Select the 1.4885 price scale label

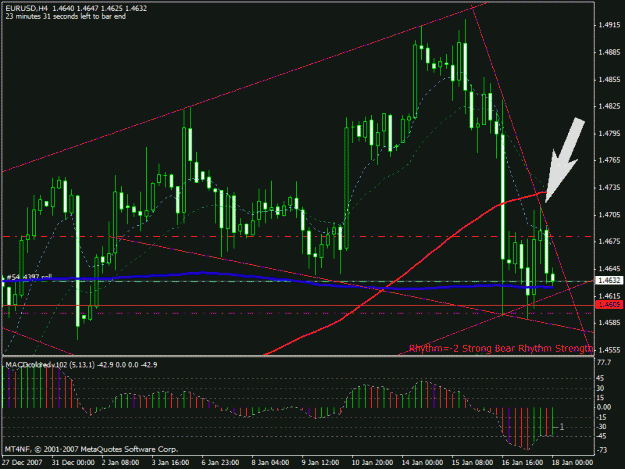609,52
